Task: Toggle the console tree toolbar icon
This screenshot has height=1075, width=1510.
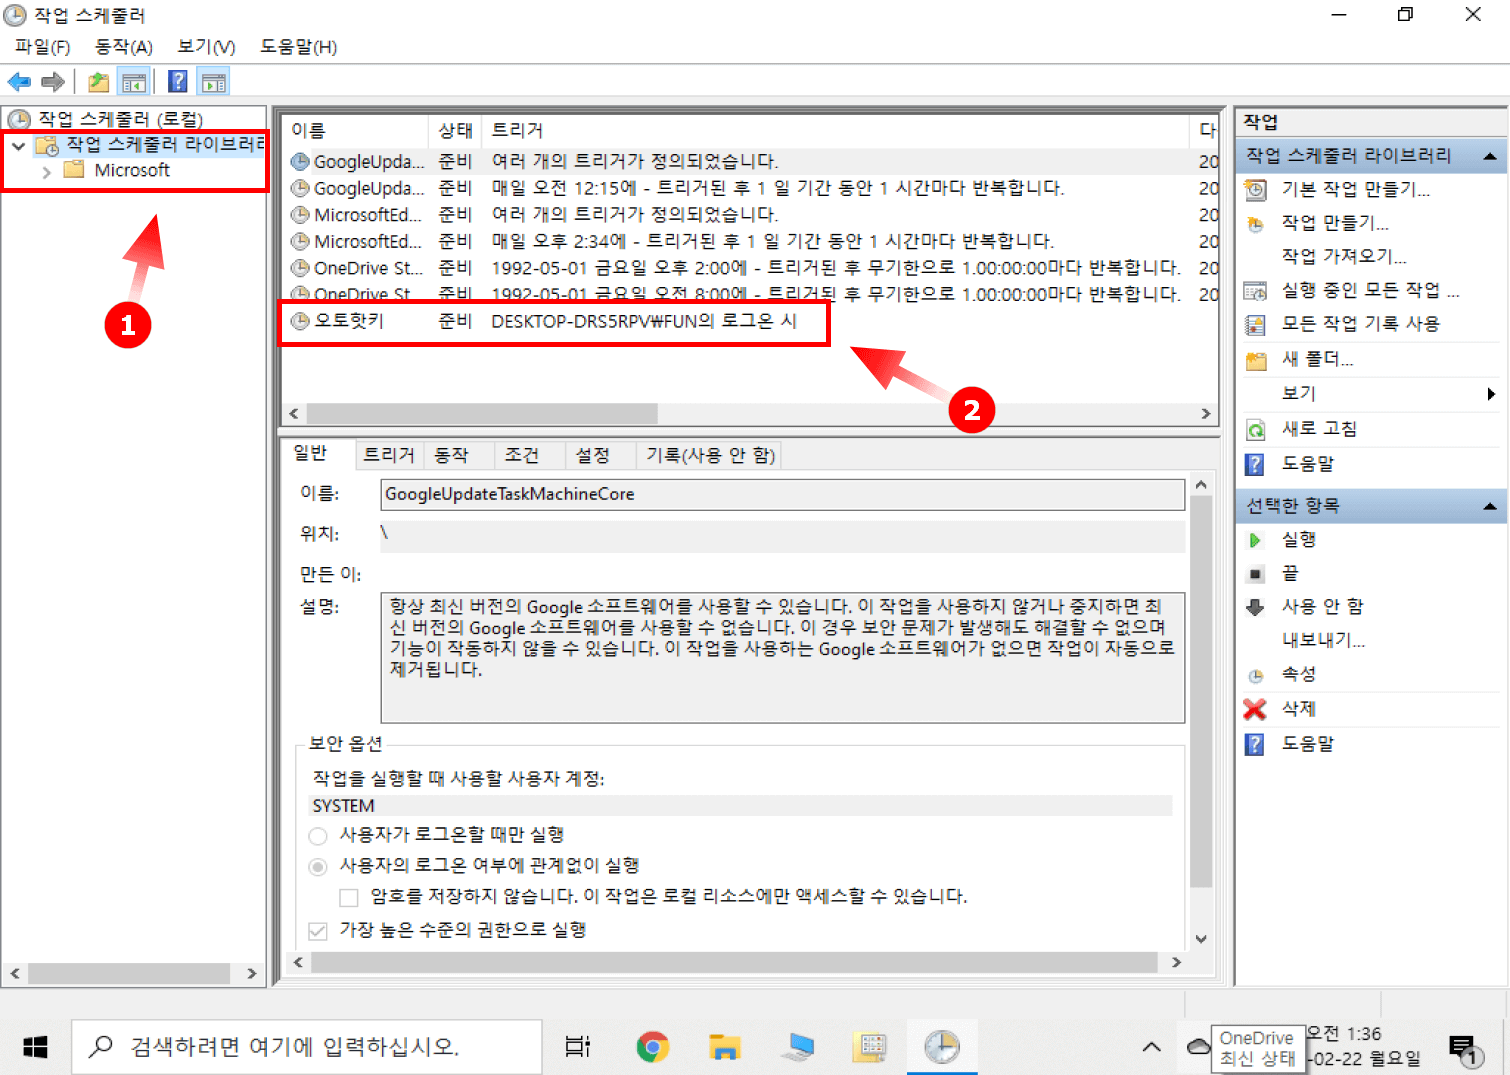Action: coord(134,82)
